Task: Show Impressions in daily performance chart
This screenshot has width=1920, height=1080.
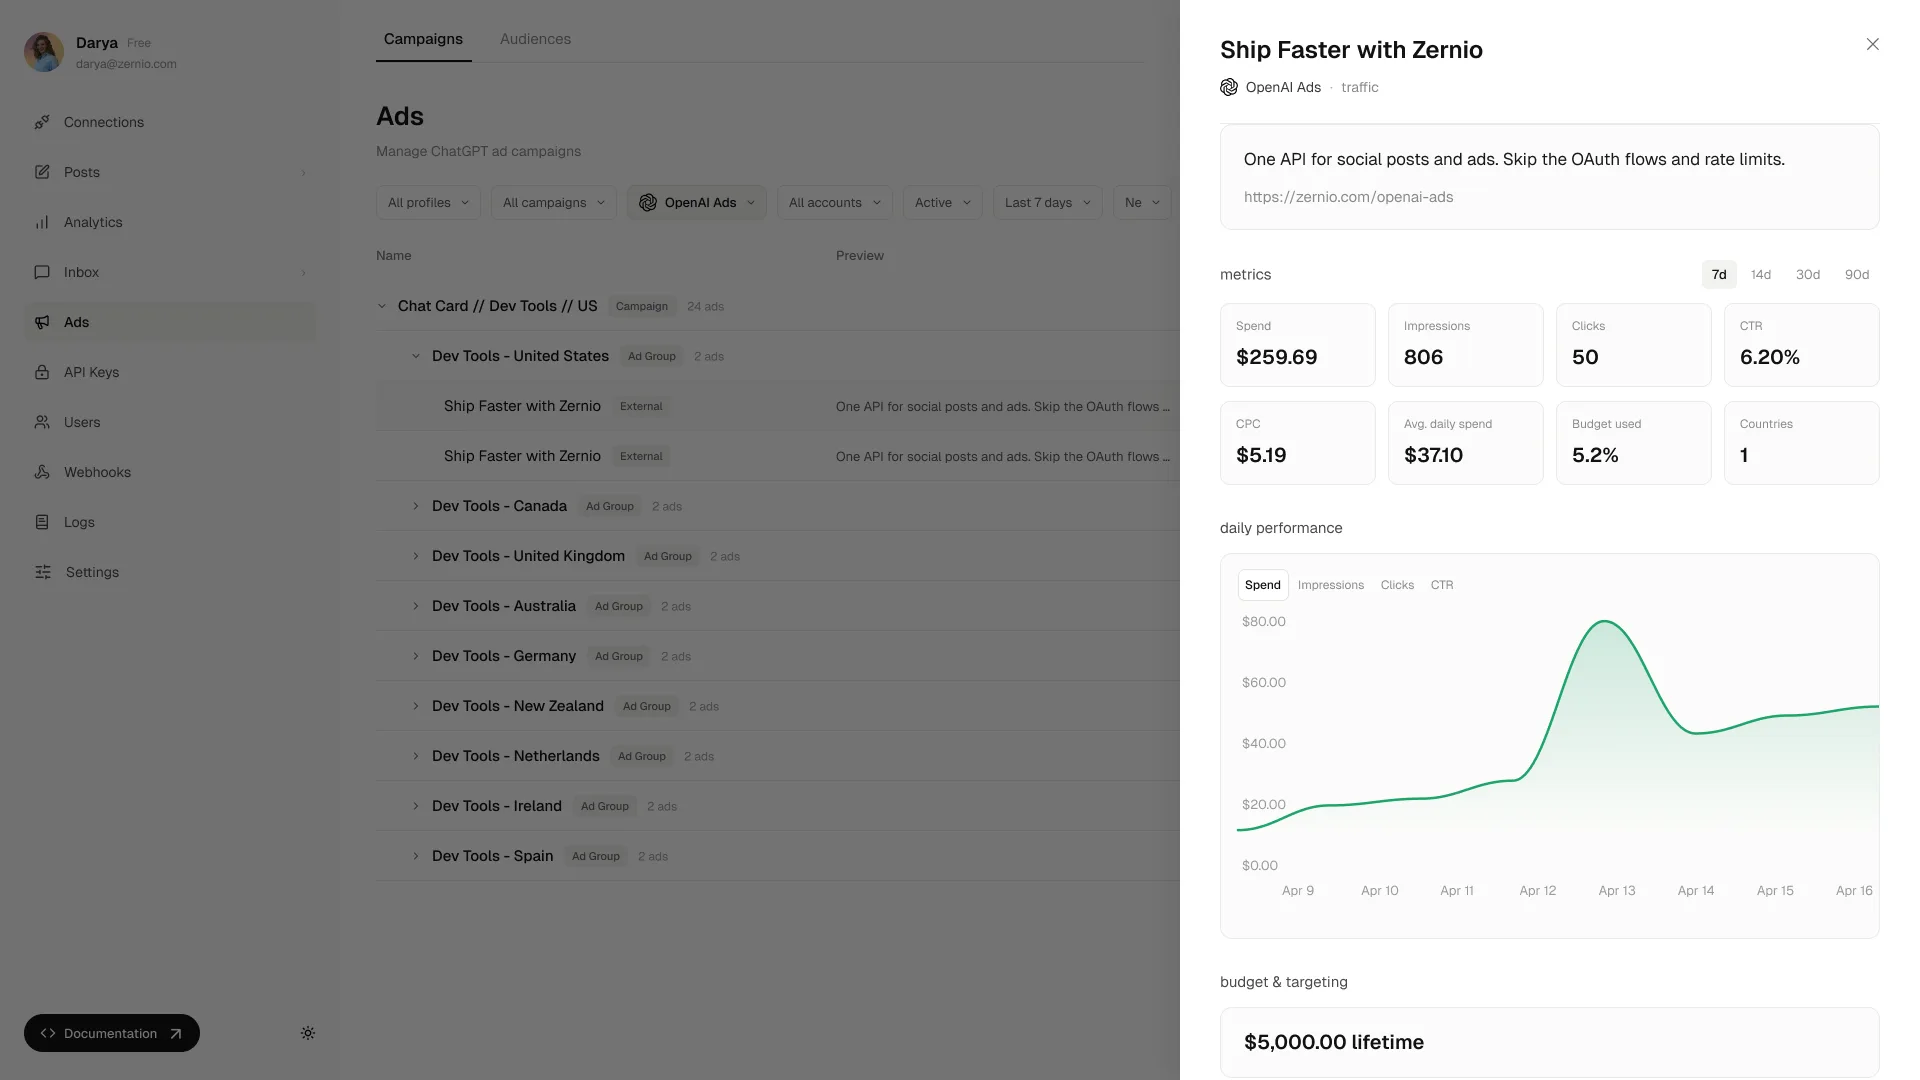Action: click(x=1331, y=585)
